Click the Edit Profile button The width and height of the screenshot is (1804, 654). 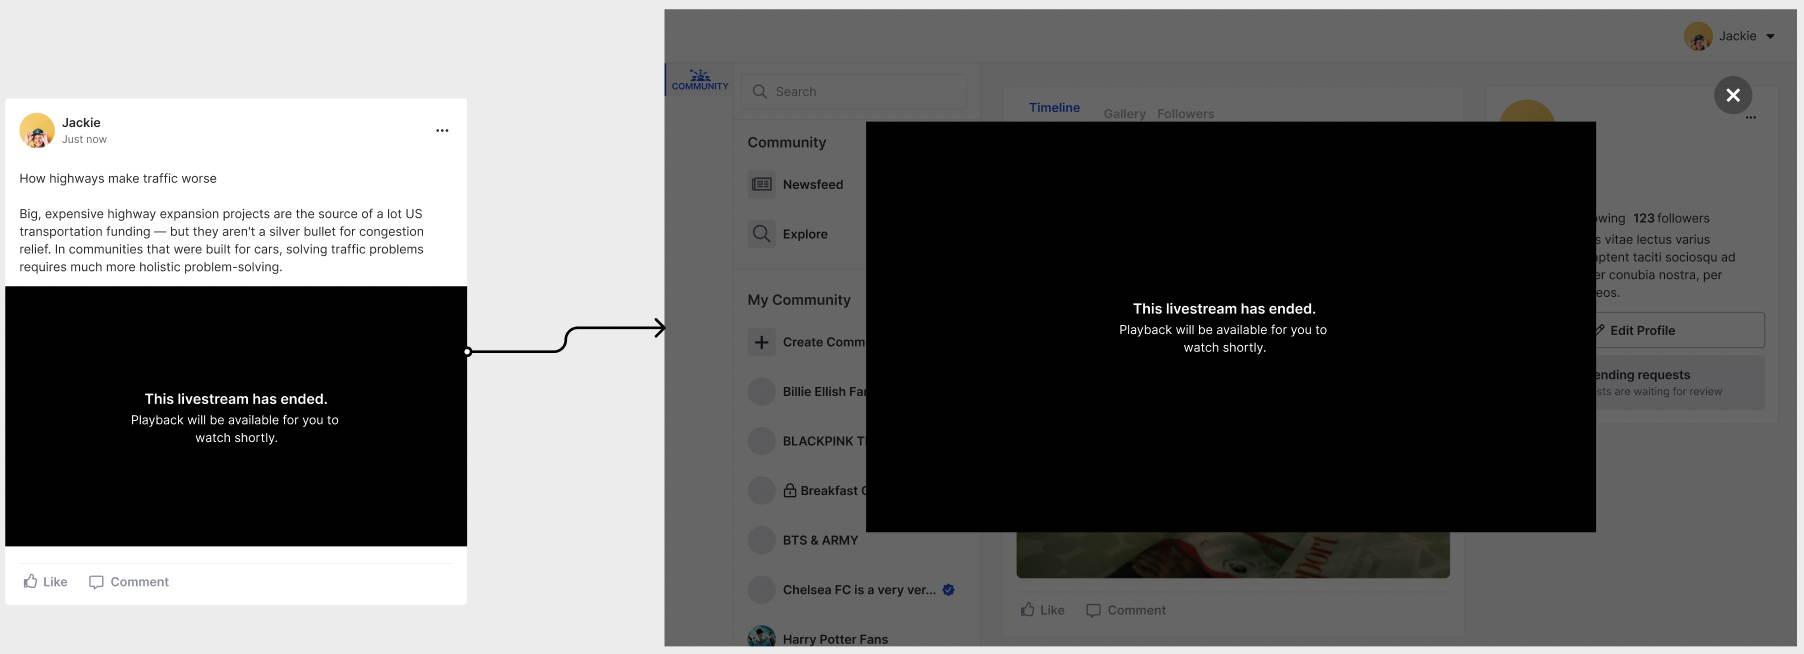(1678, 330)
